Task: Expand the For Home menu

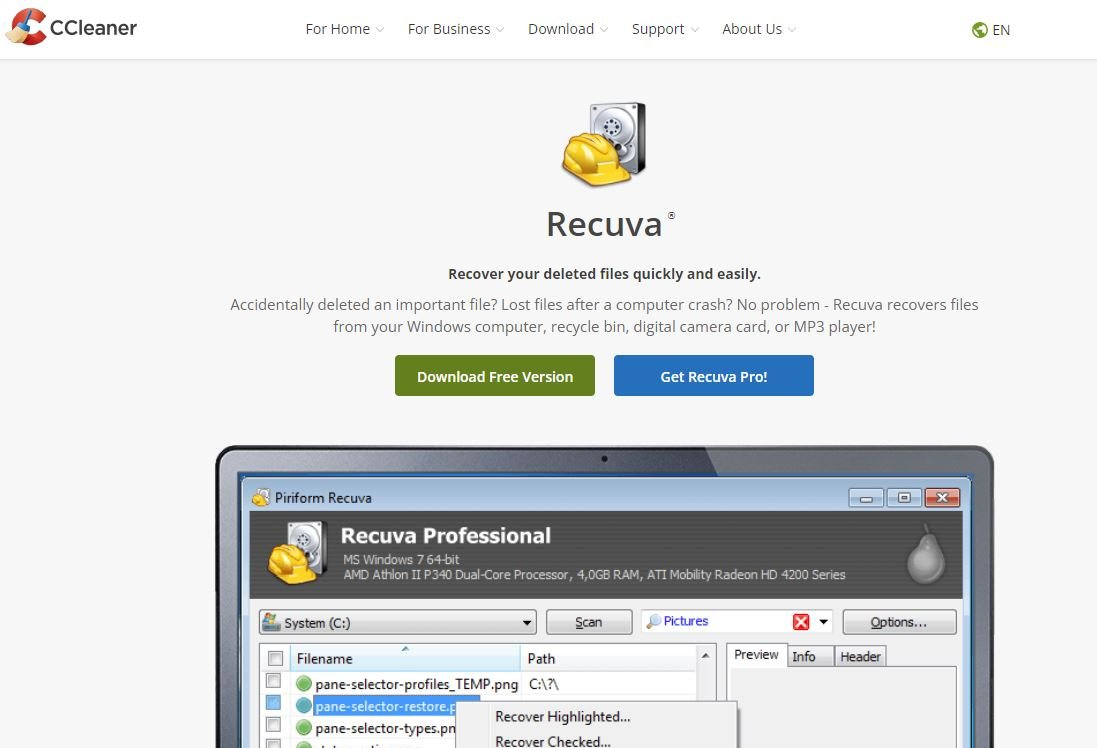Action: (345, 29)
